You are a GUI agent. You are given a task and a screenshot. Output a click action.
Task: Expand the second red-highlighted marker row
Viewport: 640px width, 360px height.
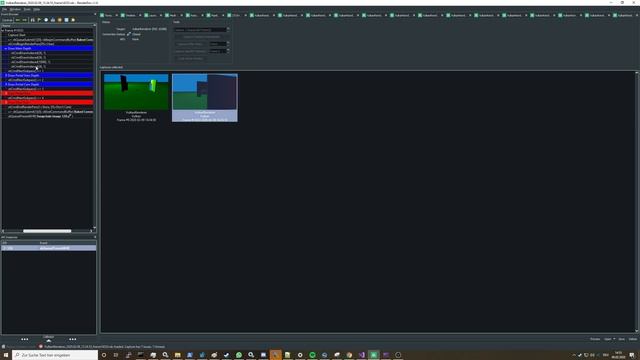(x=6, y=102)
